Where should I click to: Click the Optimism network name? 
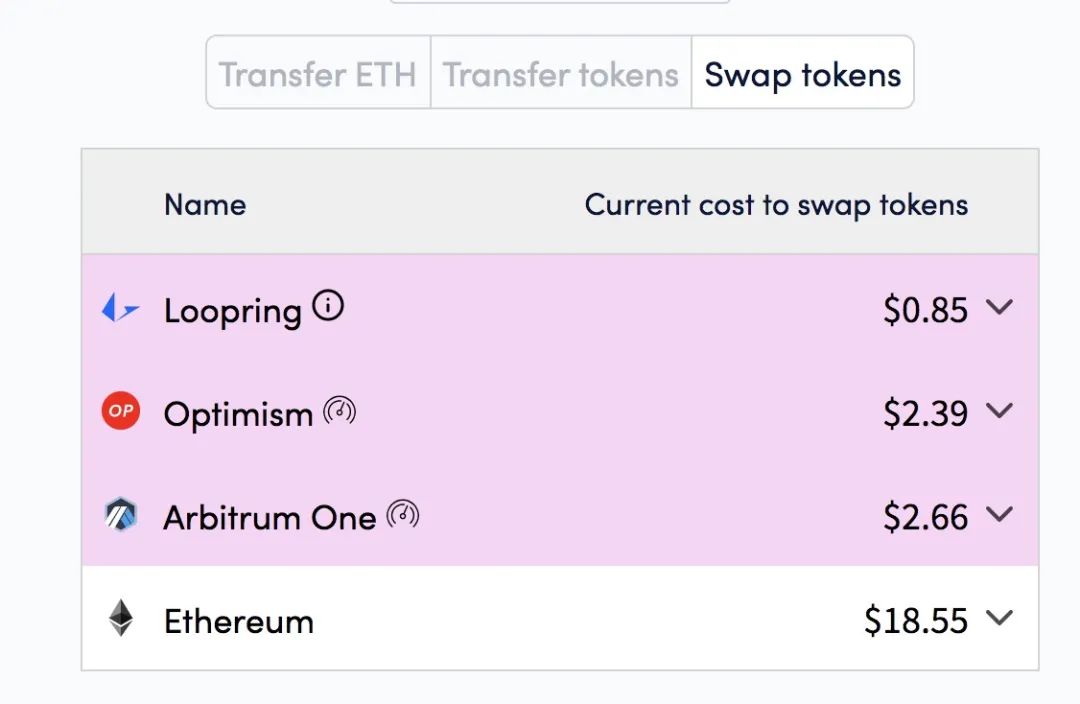238,415
